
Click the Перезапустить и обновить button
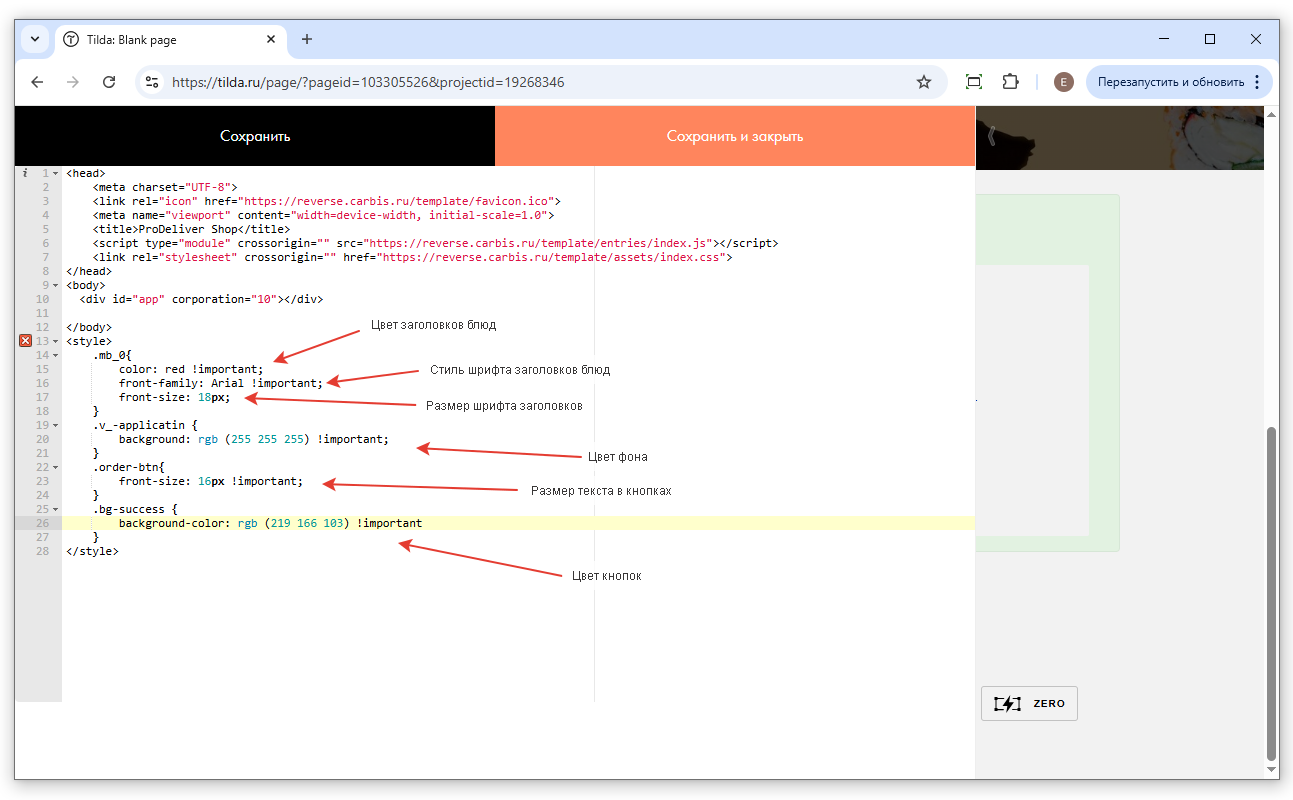[1170, 82]
